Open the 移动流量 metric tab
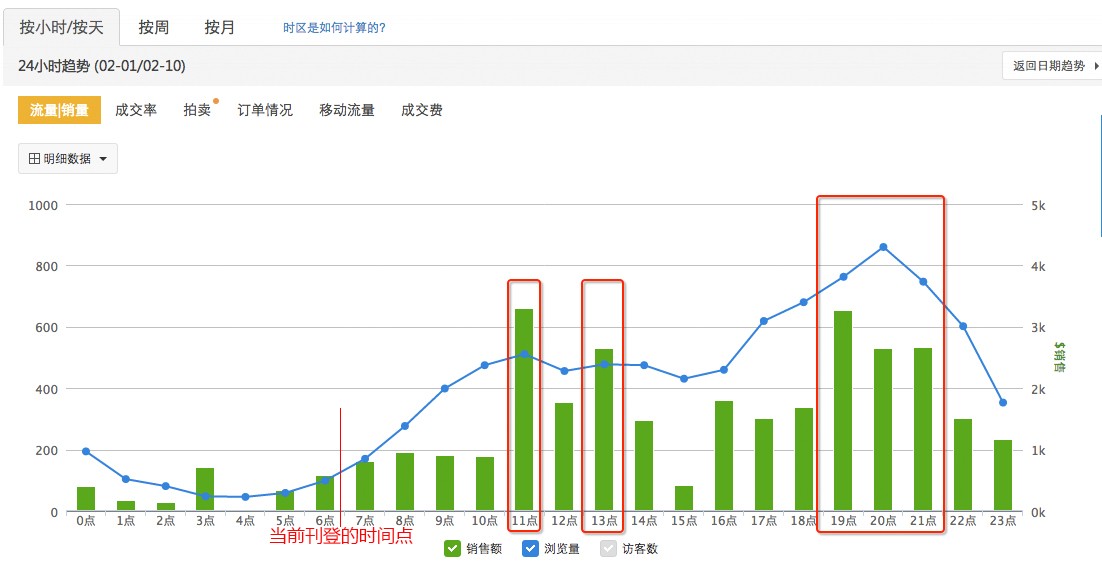 347,110
